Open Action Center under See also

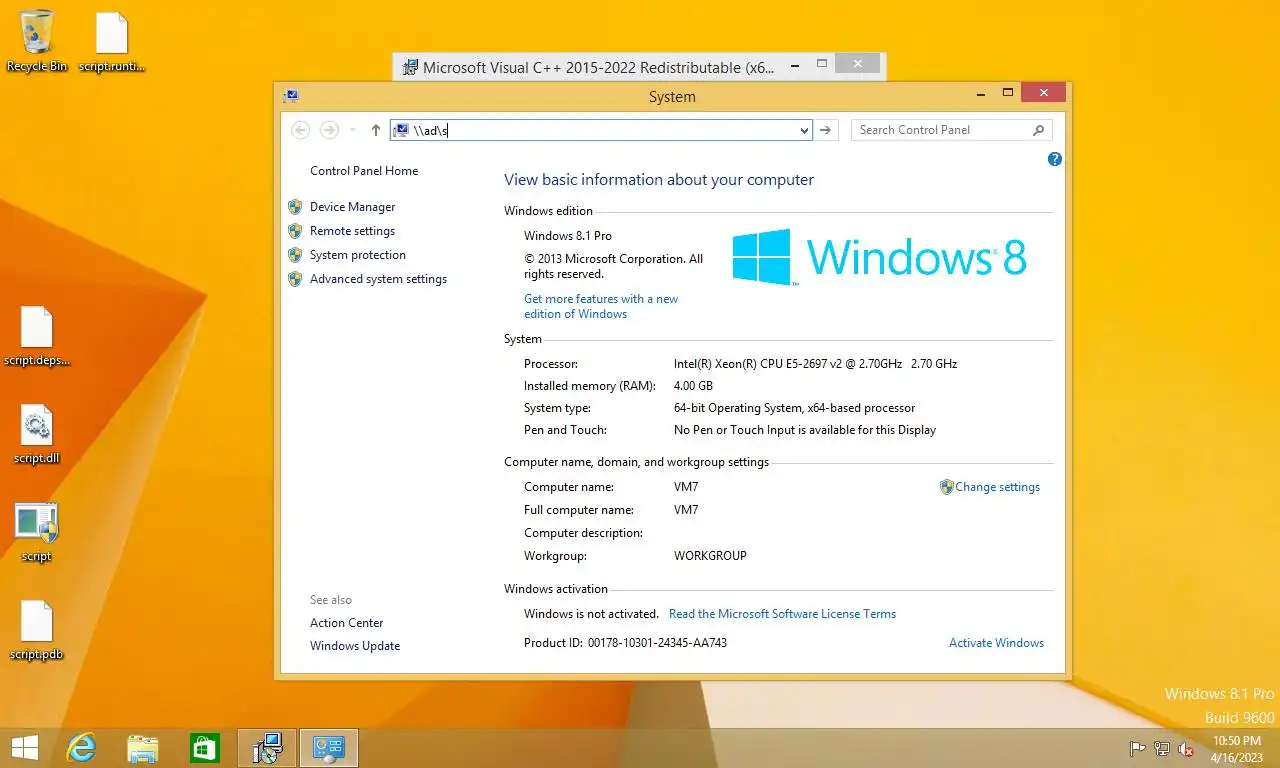[x=346, y=623]
